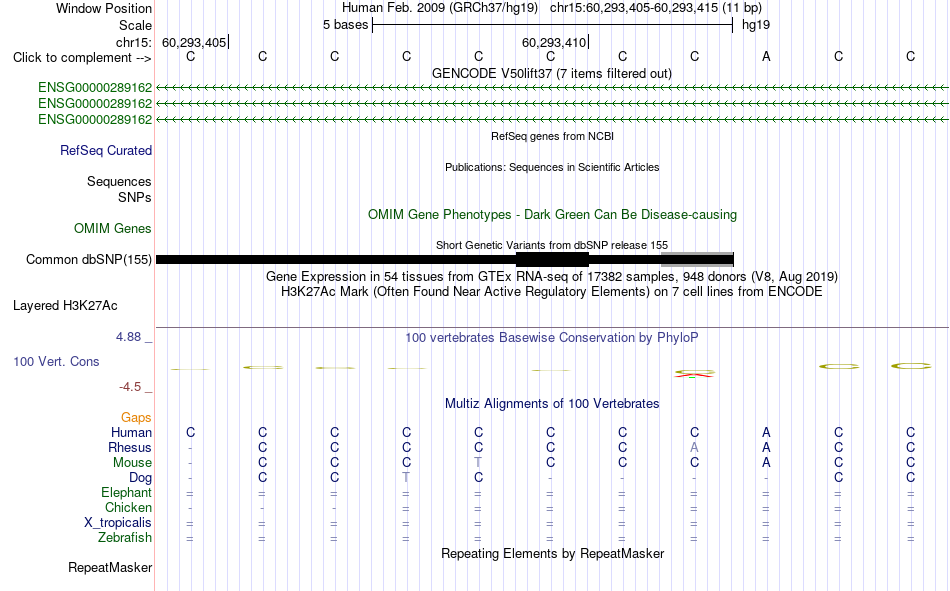This screenshot has width=950, height=591.
Task: Click the 60,293,405 position label
Action: 194,42
